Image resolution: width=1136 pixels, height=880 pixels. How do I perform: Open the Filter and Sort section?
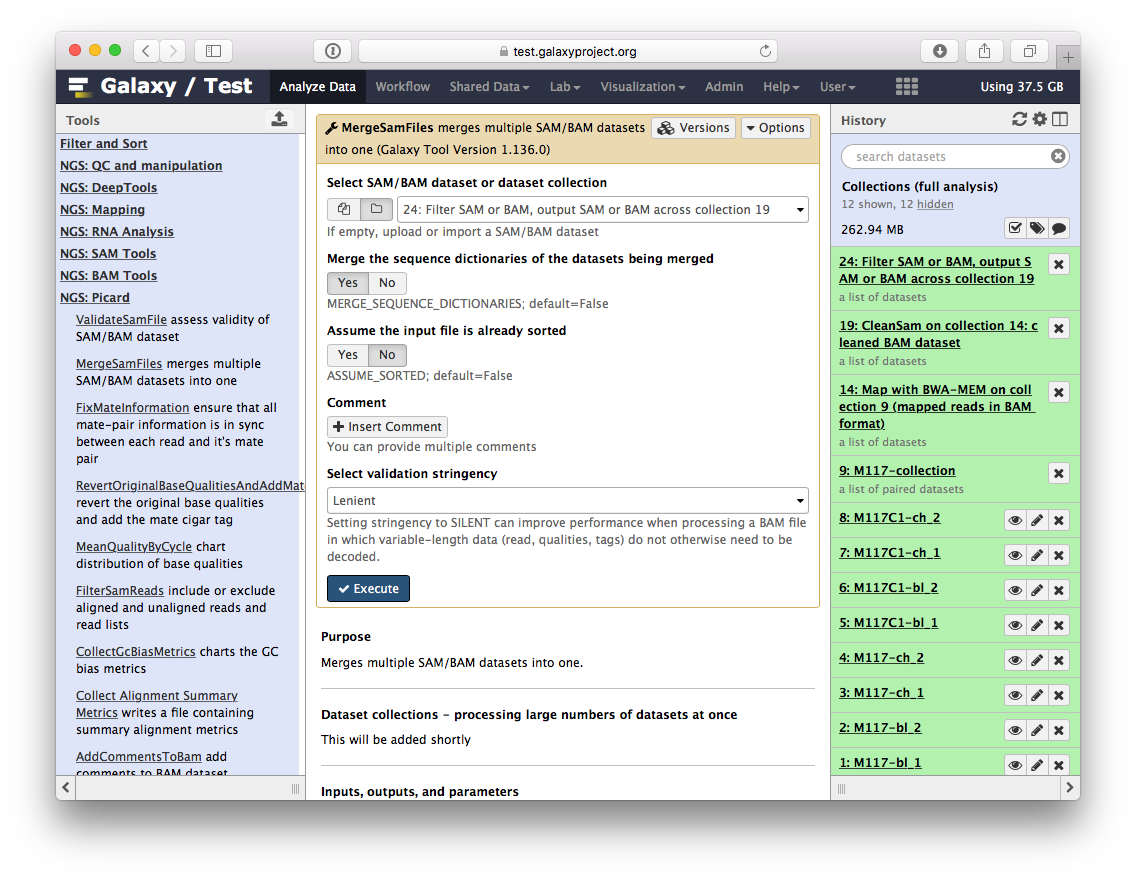click(x=104, y=143)
